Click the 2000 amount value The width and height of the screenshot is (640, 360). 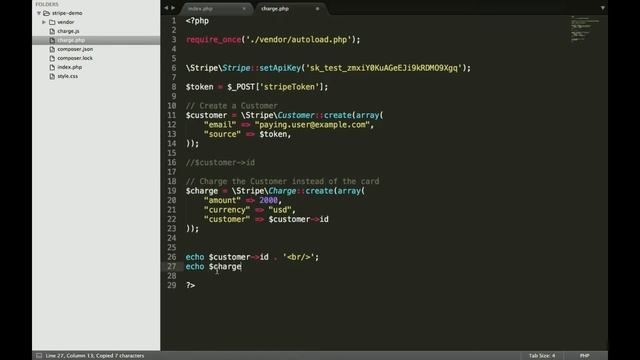pos(269,200)
